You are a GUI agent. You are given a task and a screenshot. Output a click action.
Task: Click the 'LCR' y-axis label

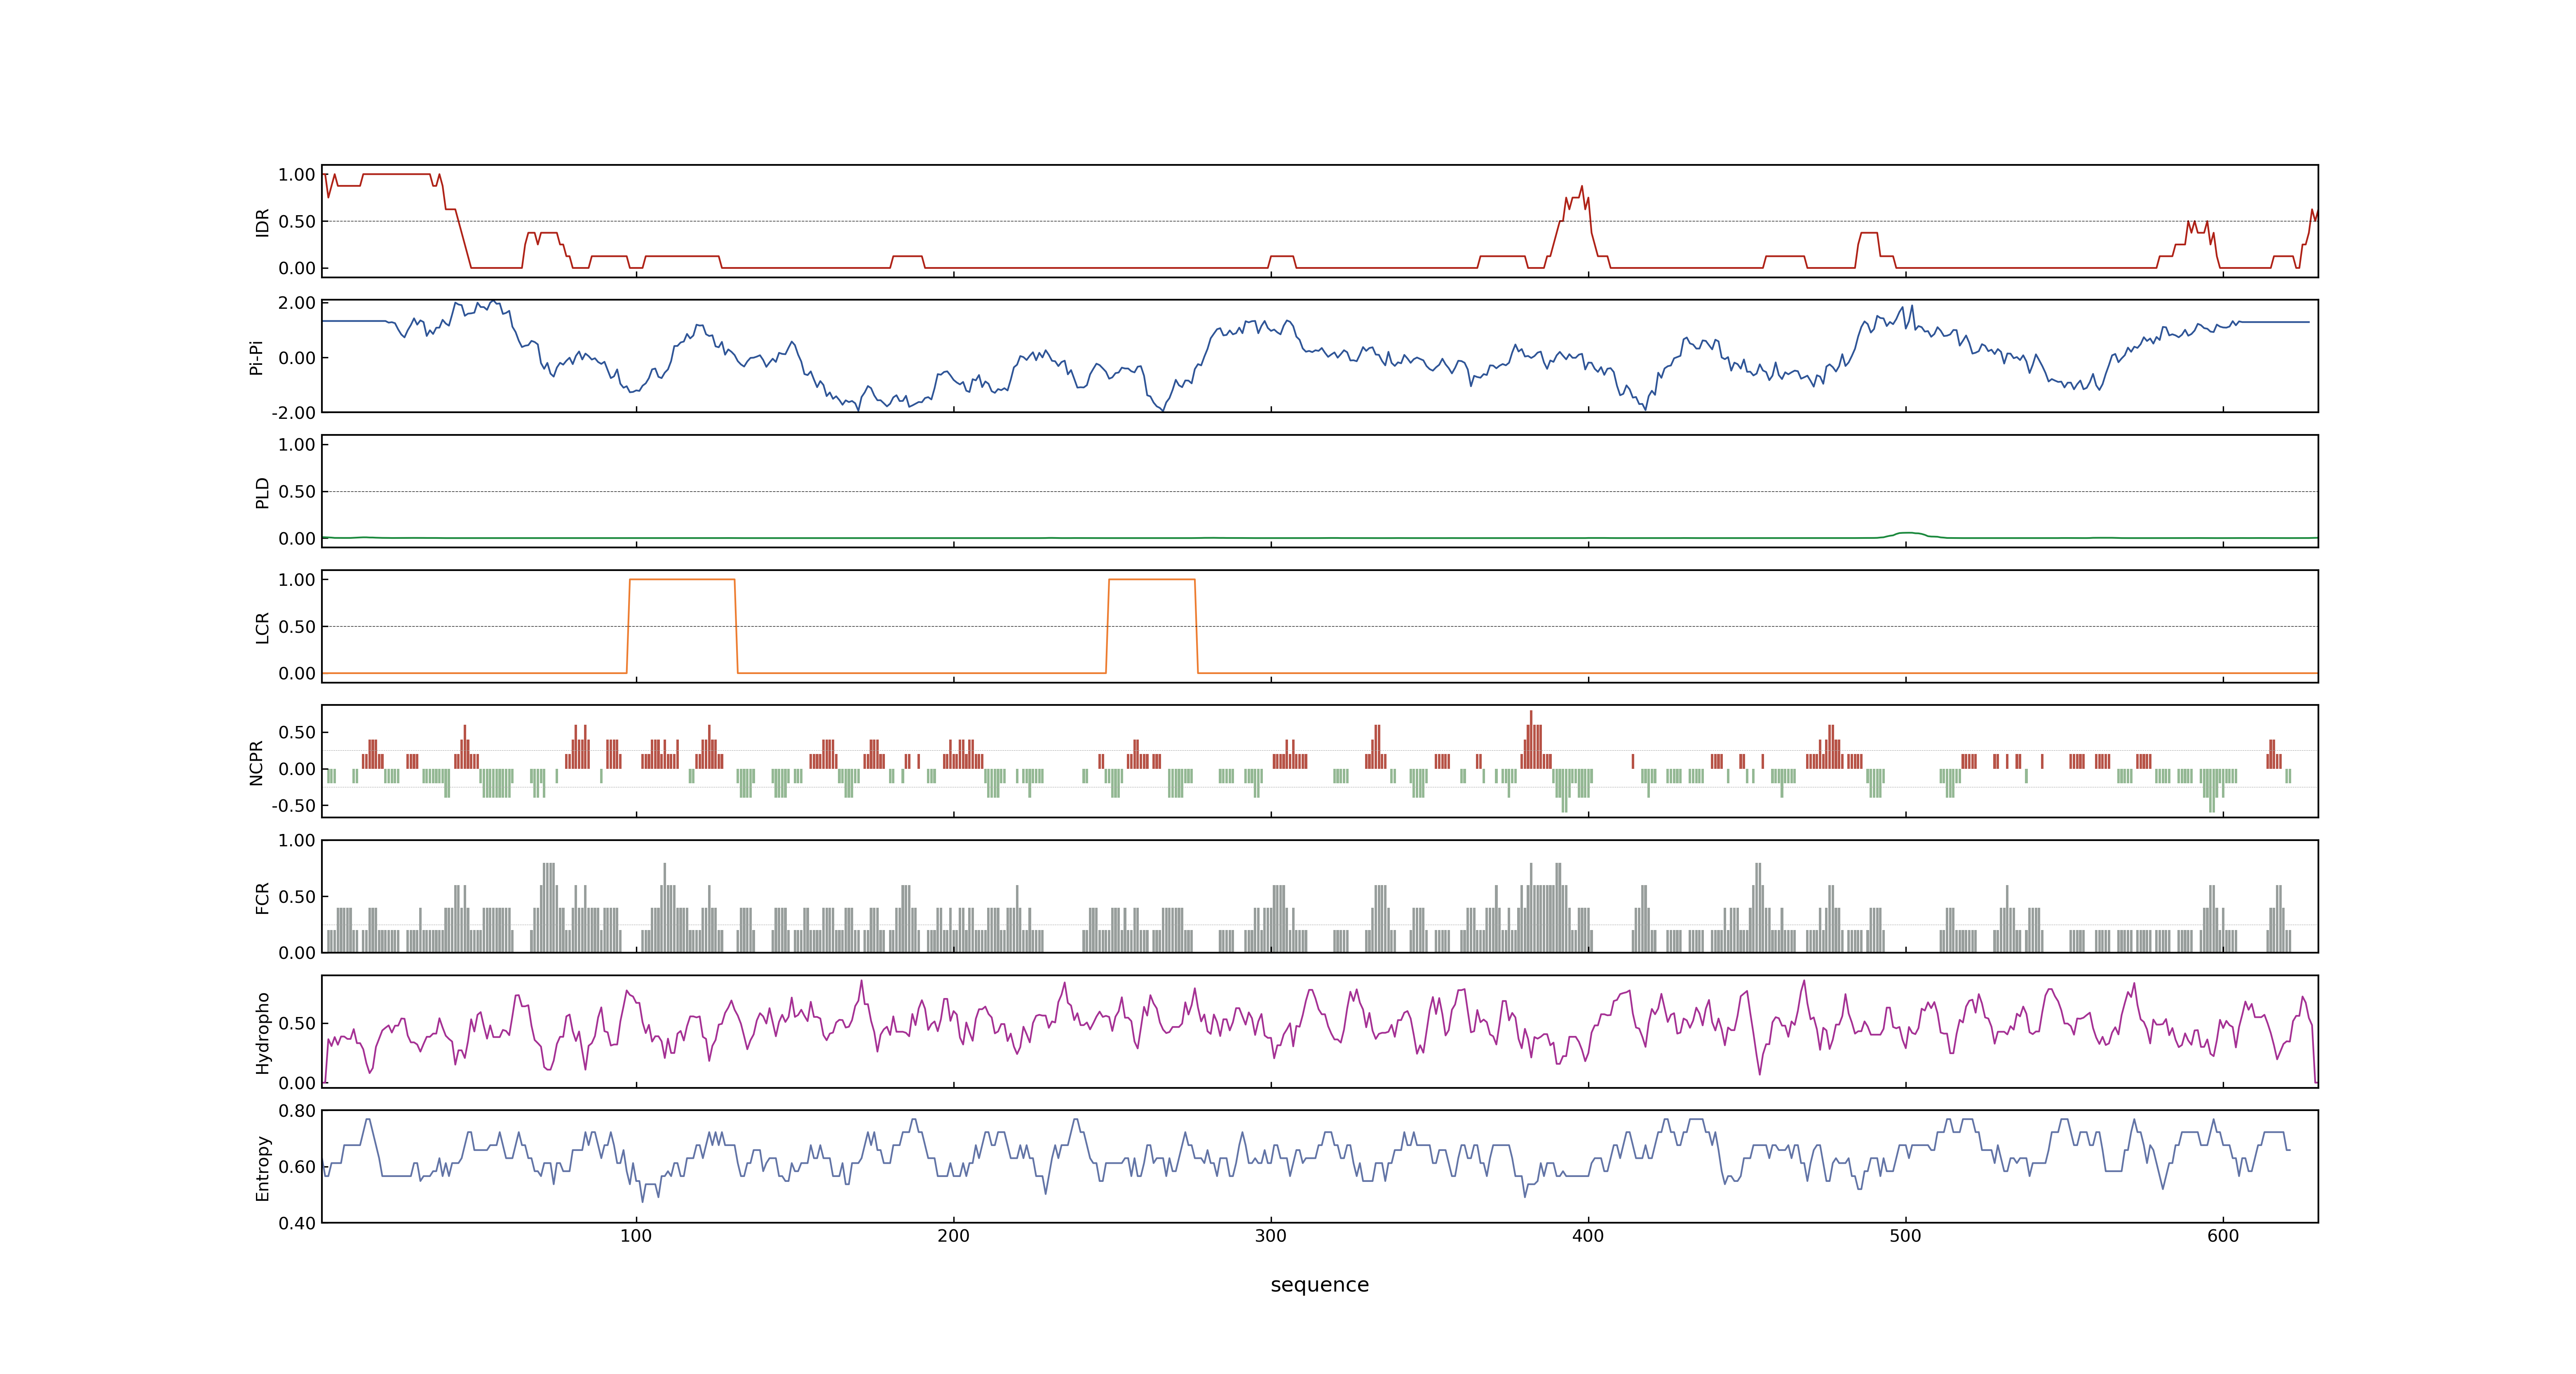(x=262, y=627)
